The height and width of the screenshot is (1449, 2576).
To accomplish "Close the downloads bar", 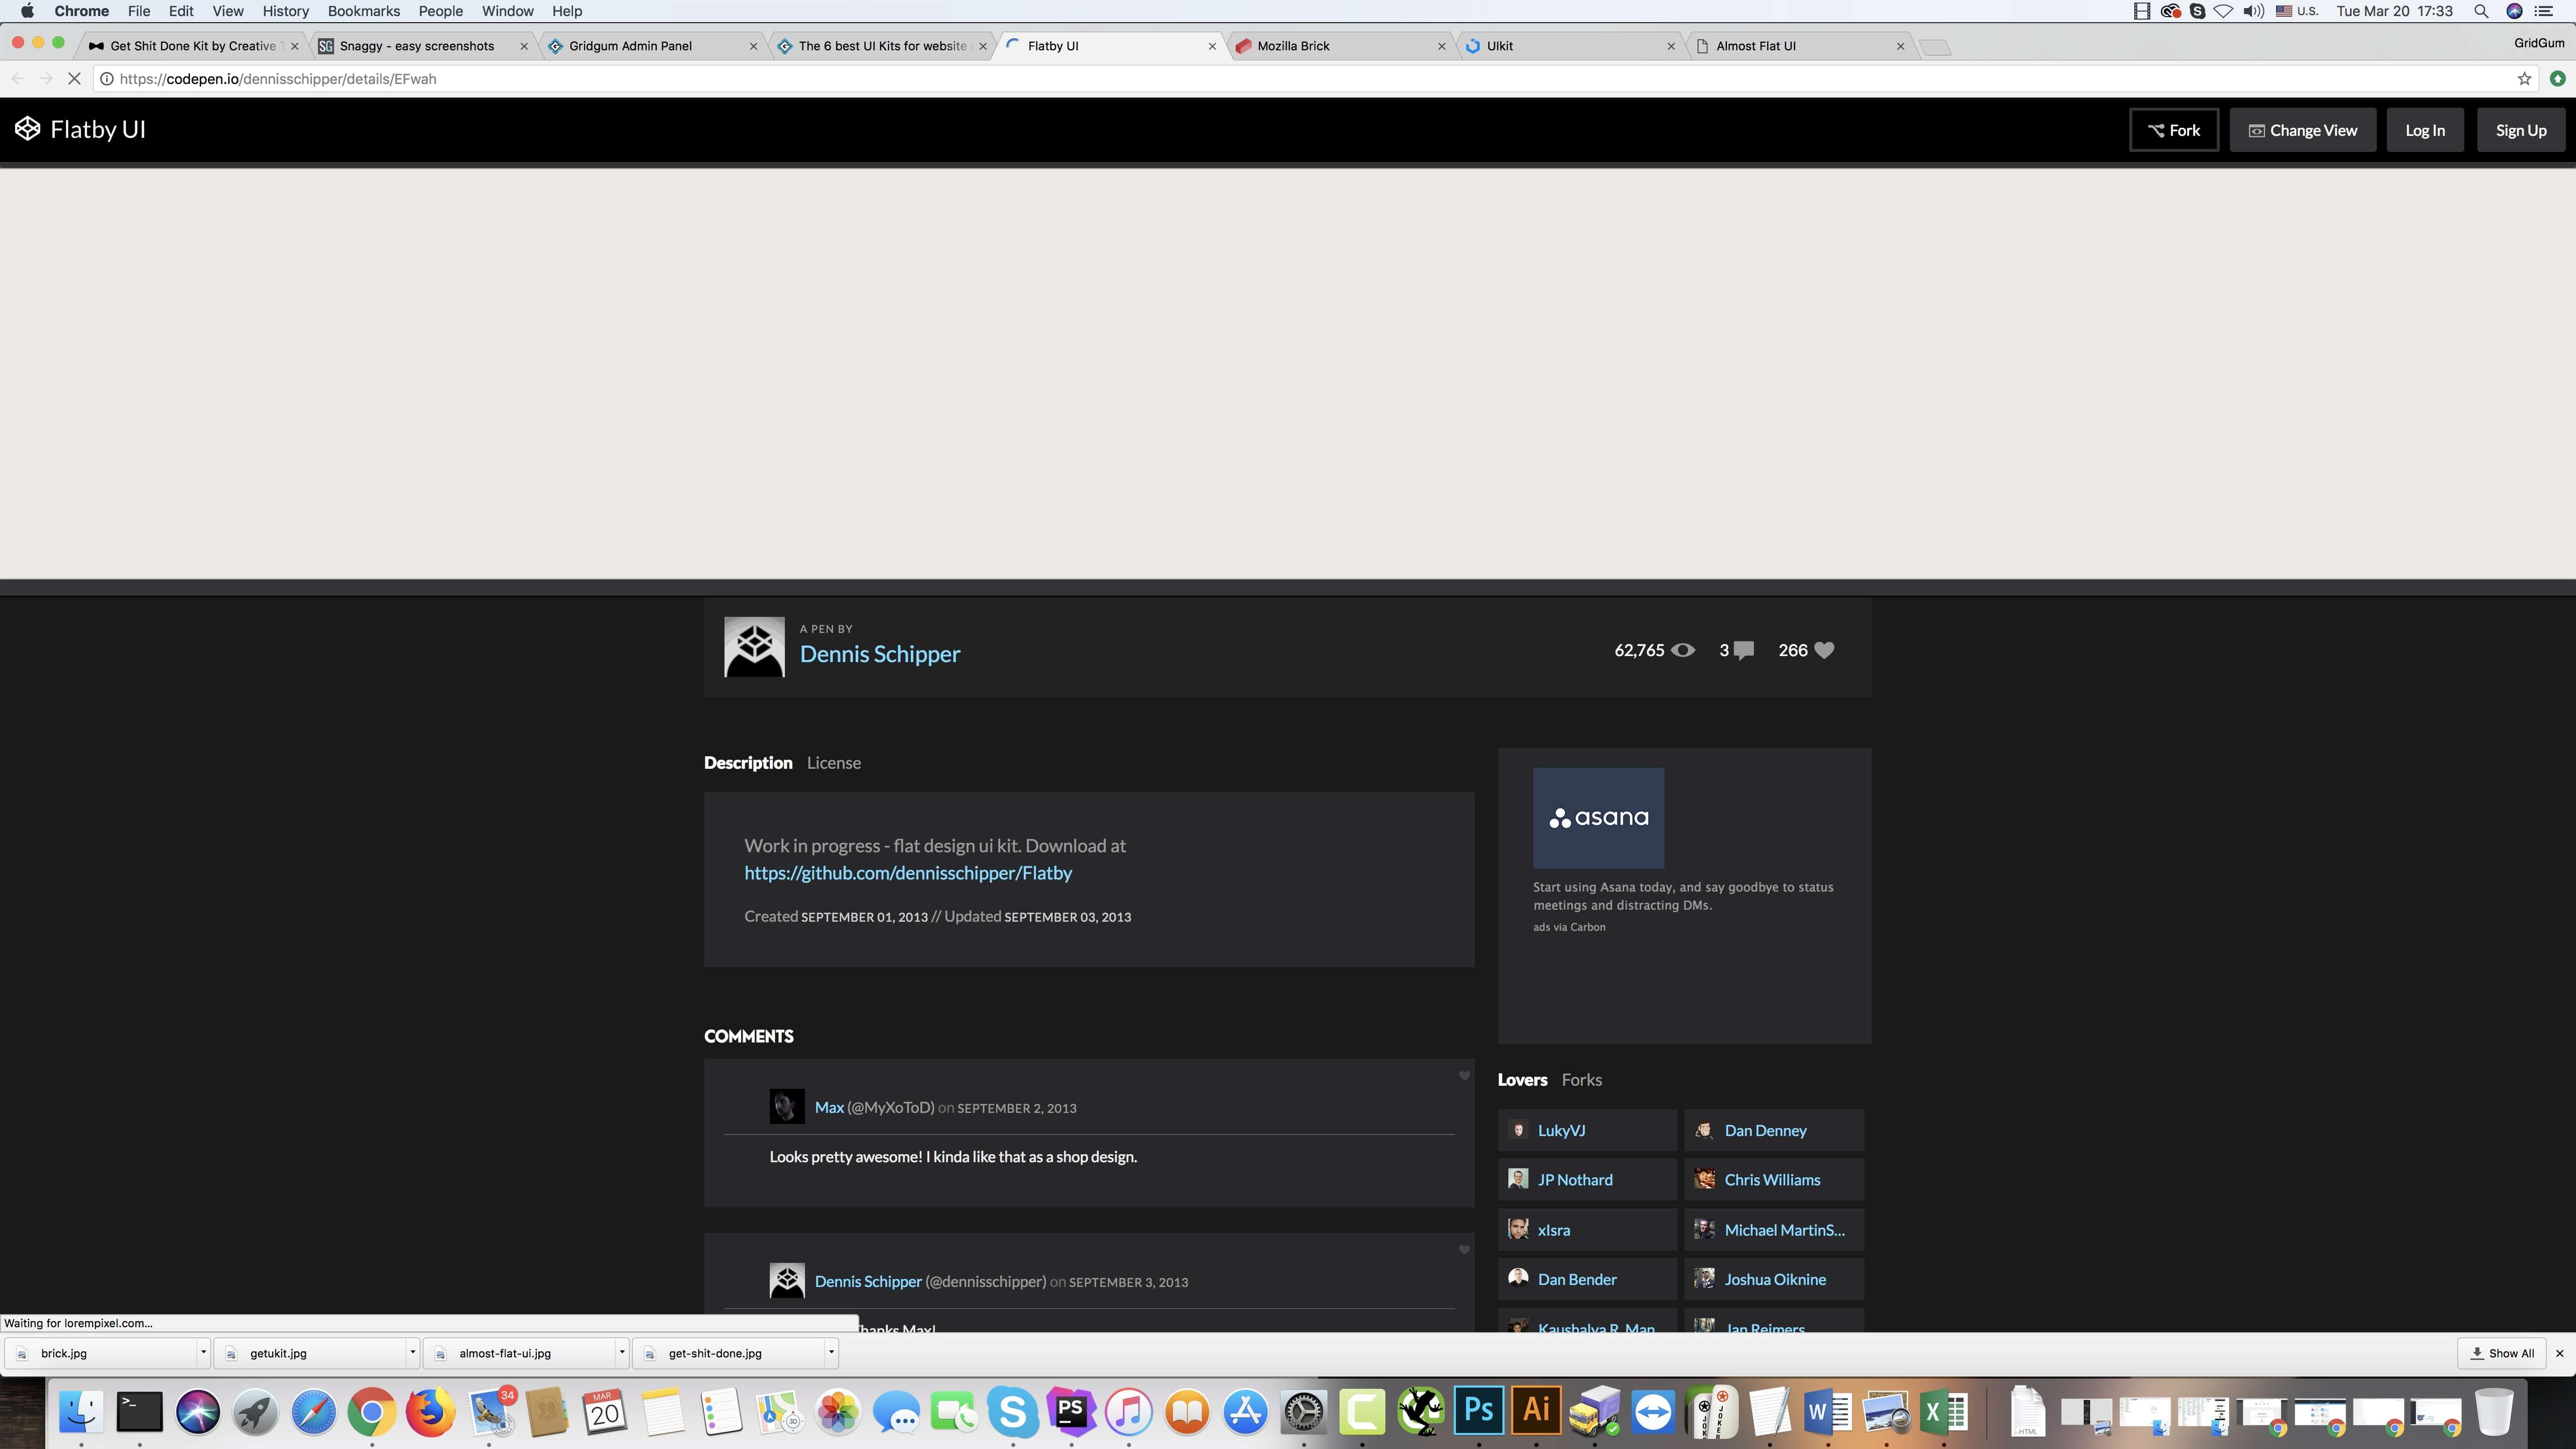I will (2560, 1353).
